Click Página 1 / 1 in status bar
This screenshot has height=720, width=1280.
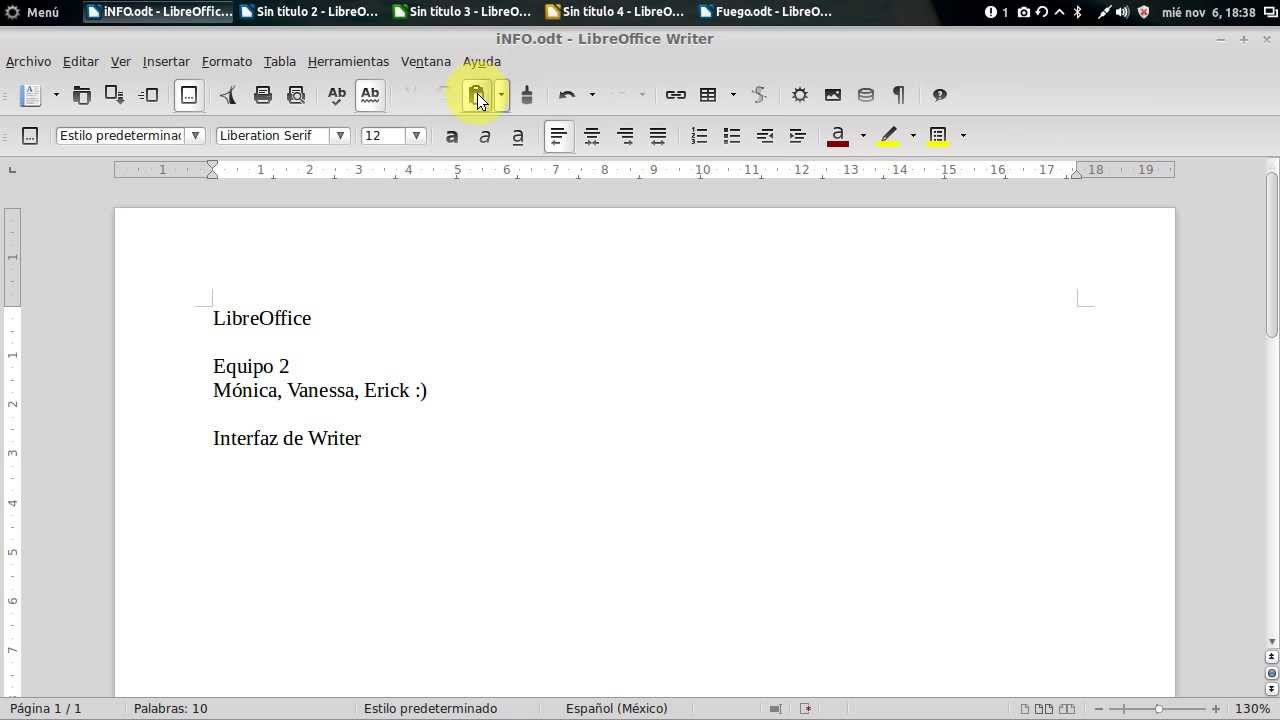coord(46,709)
